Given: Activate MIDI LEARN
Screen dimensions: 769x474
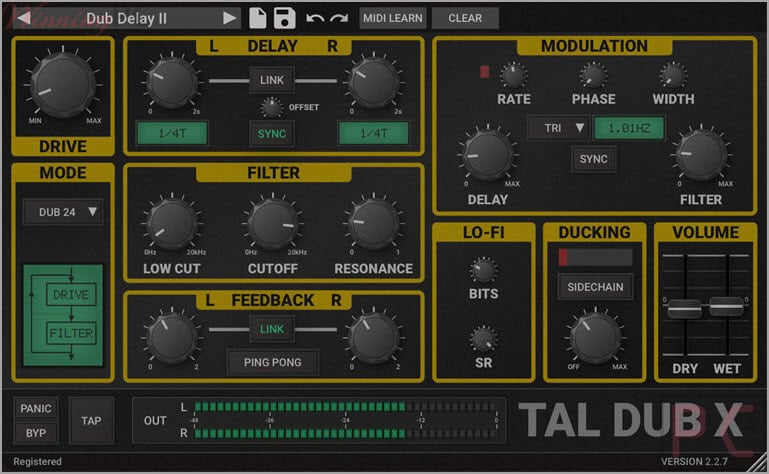Looking at the screenshot, I should tap(392, 18).
